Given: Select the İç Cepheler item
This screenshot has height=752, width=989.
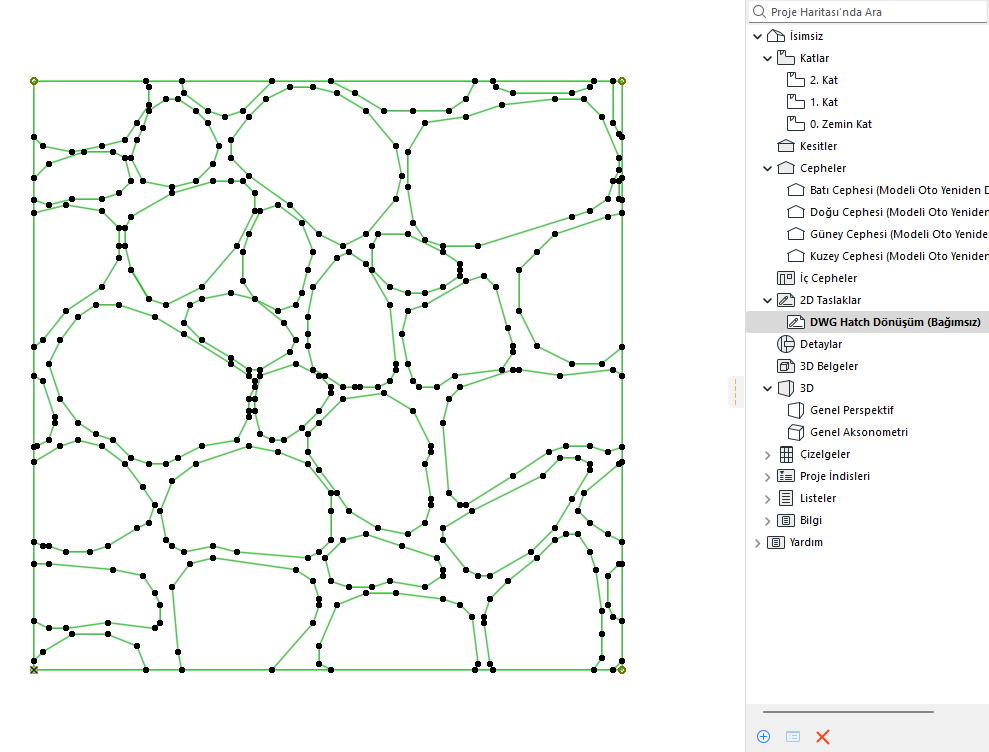Looking at the screenshot, I should pyautogui.click(x=828, y=278).
